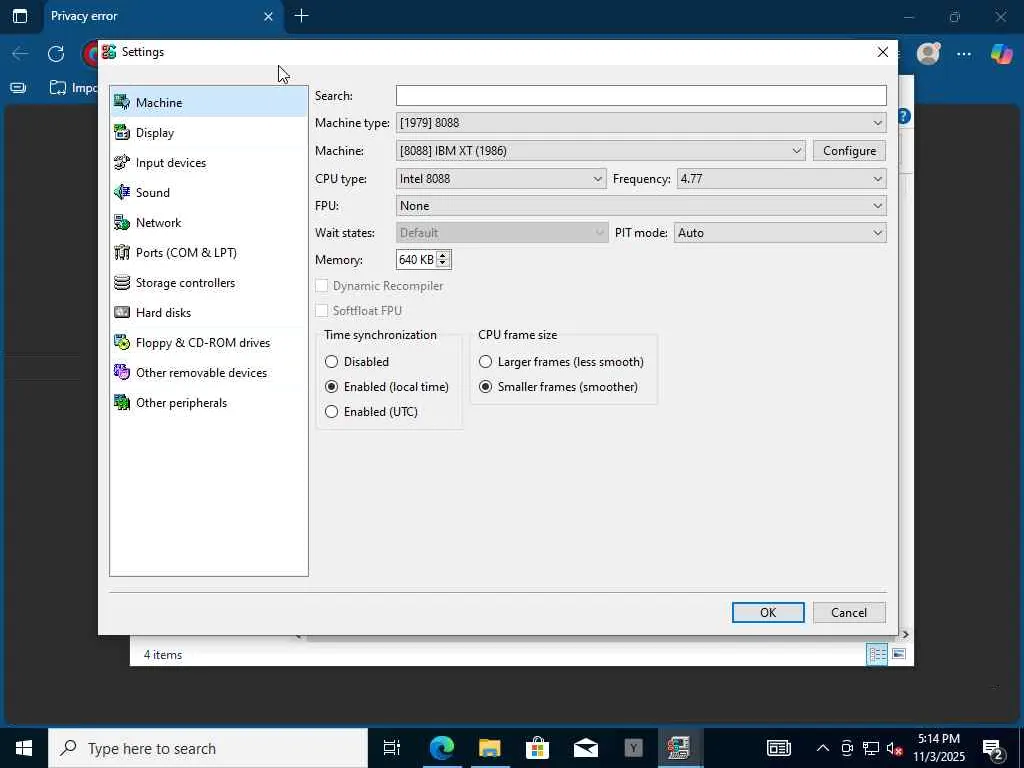
Task: Click the muted volume tray icon
Action: click(894, 748)
